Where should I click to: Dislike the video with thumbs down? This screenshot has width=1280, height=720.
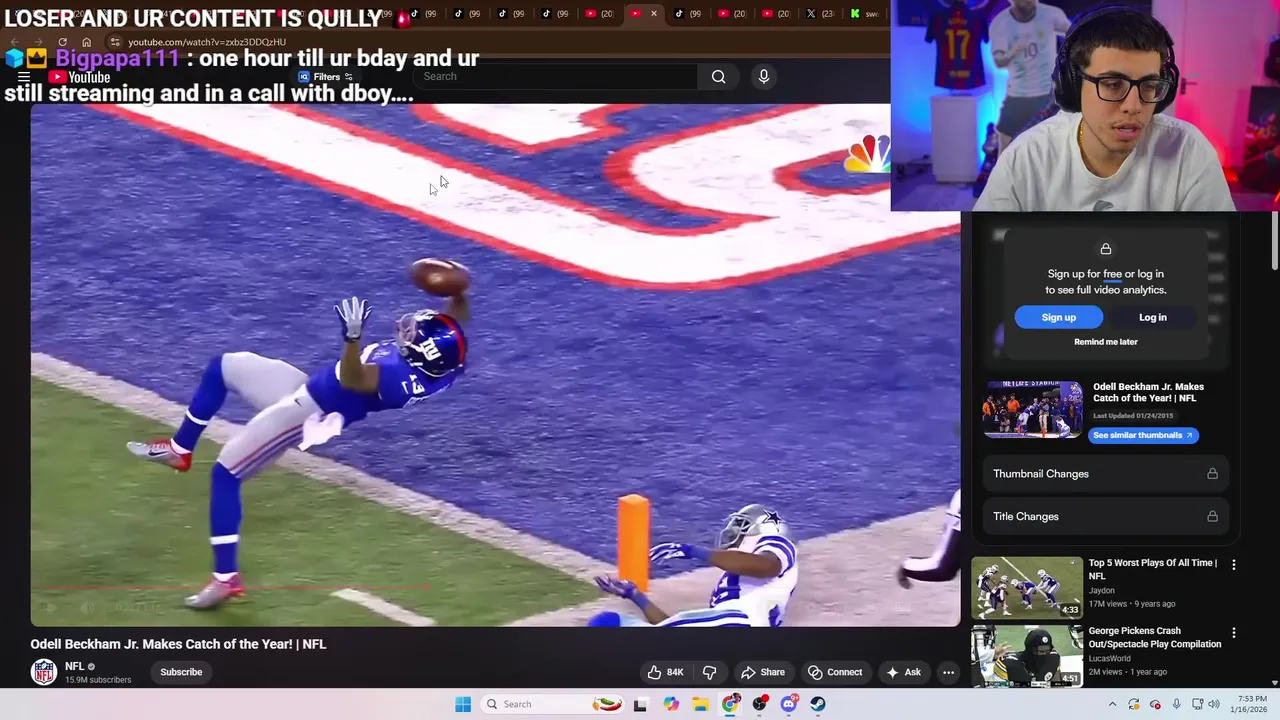(709, 672)
